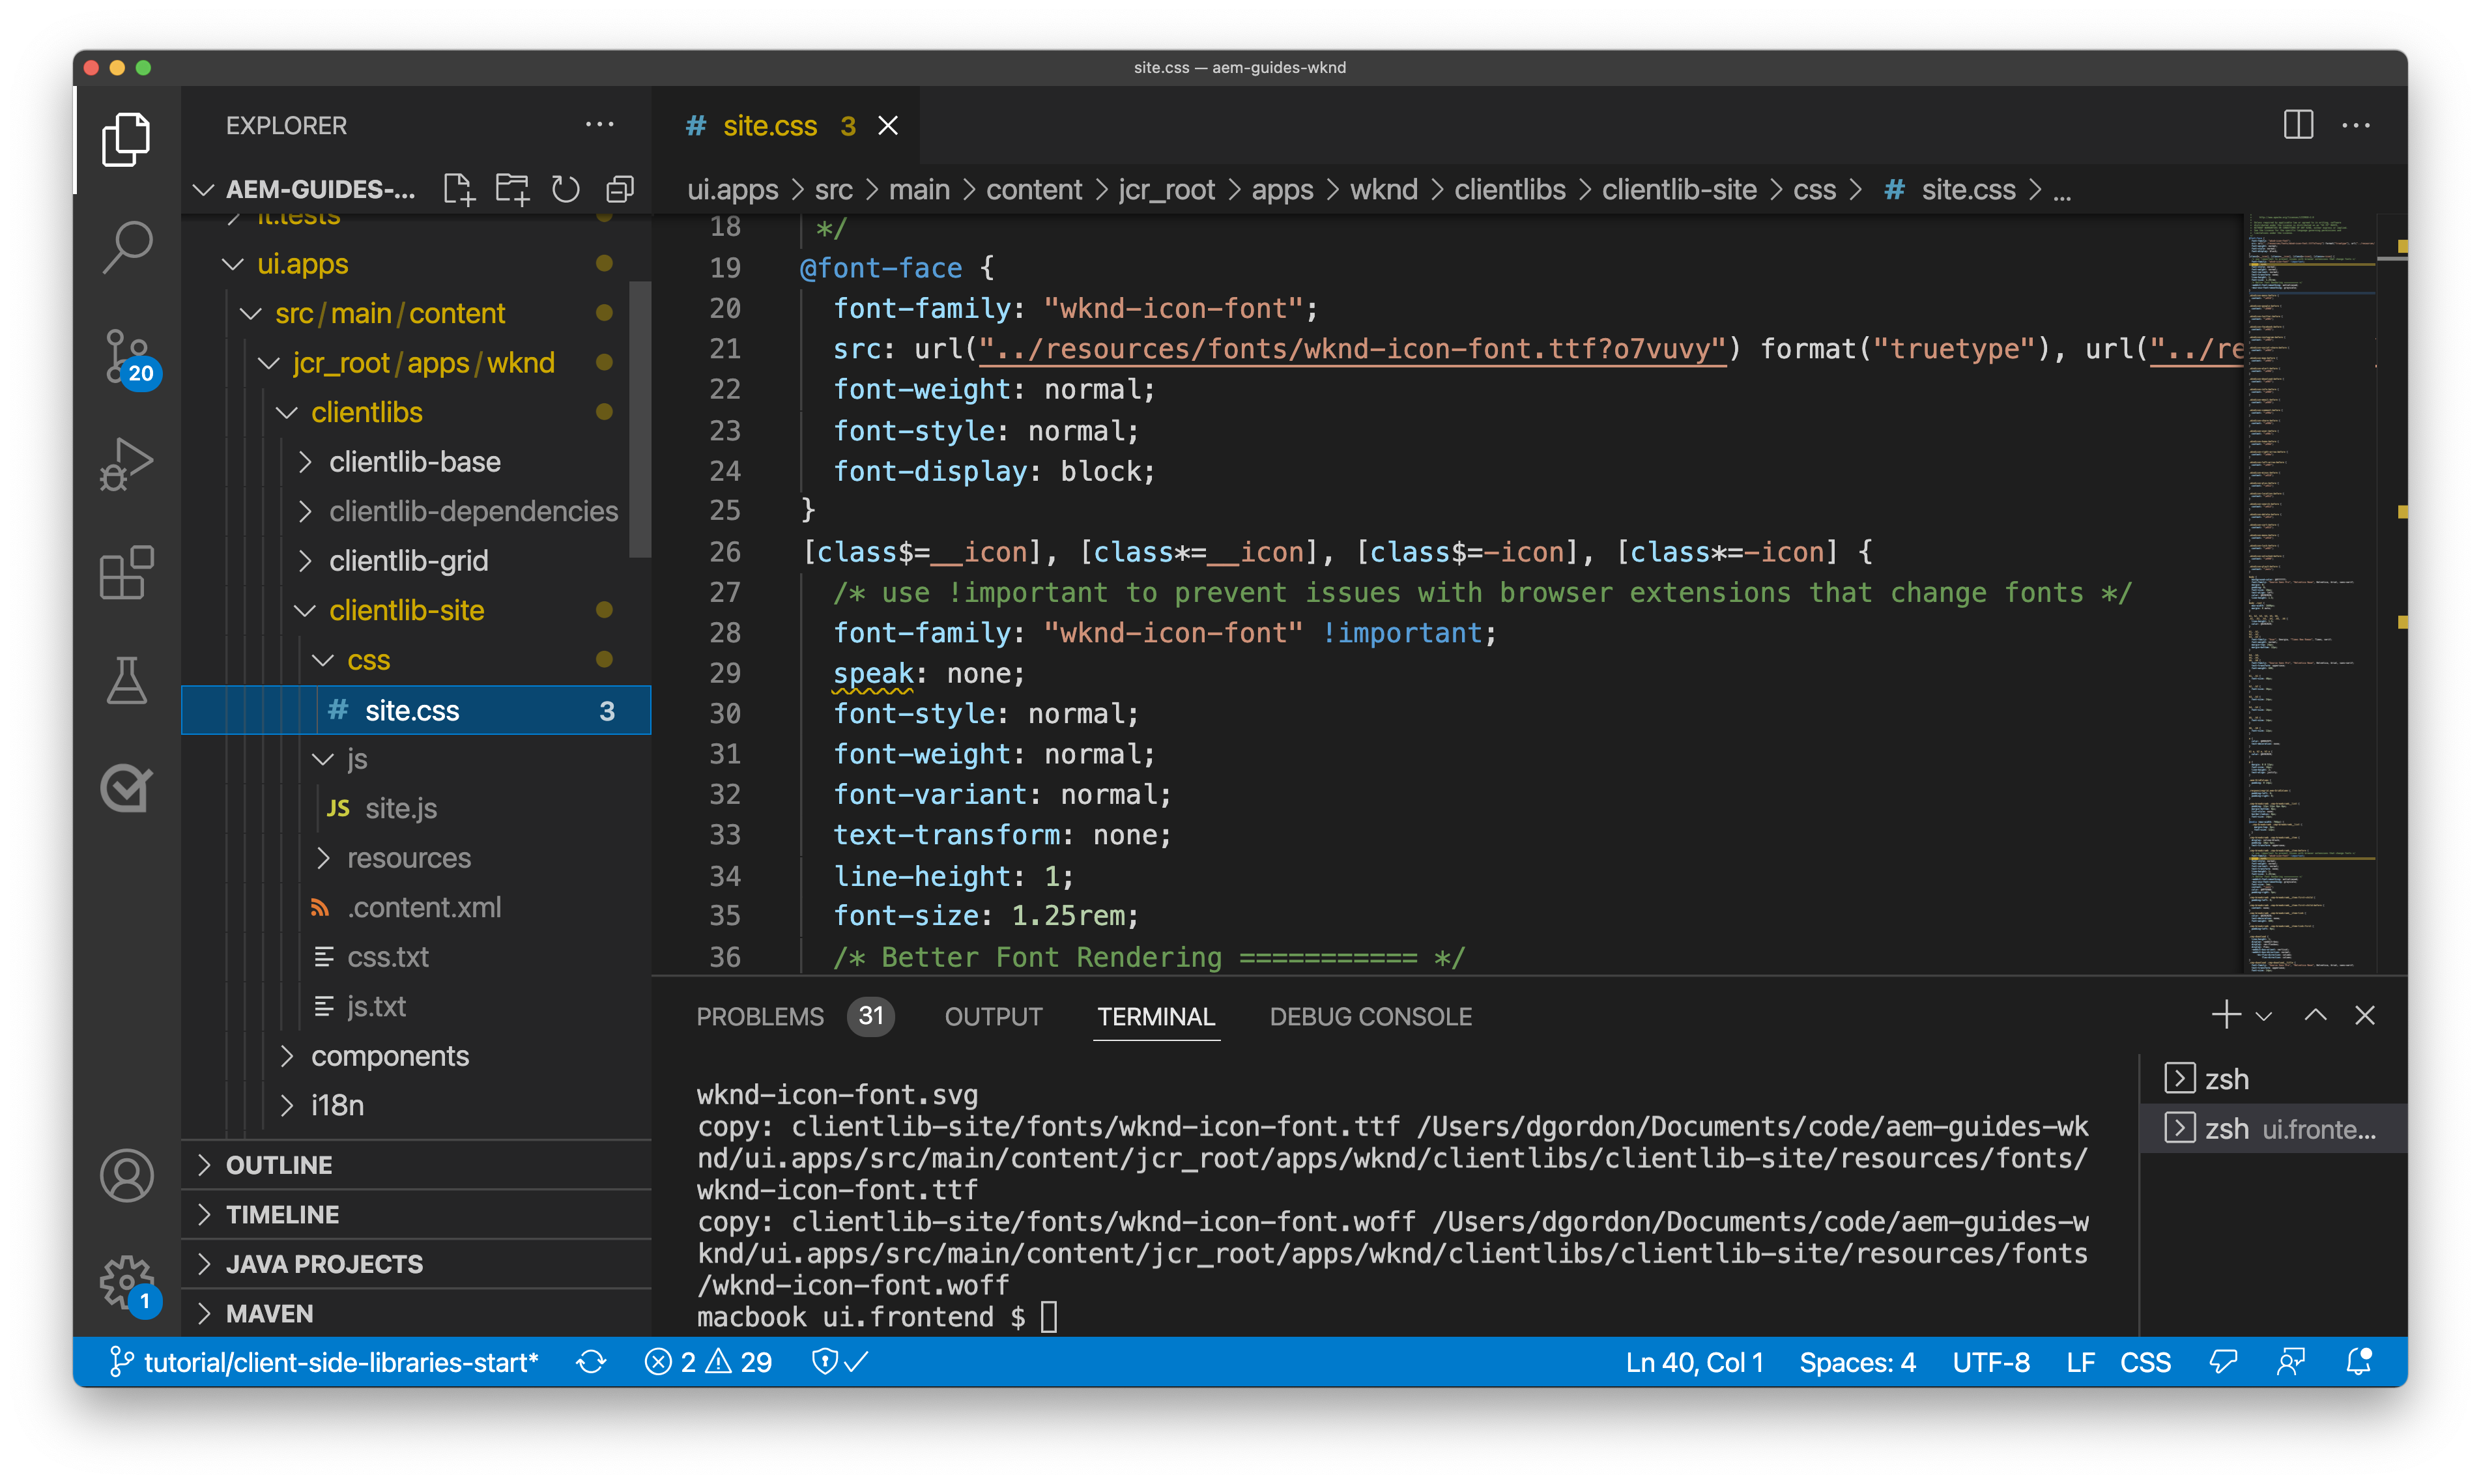
Task: Open the Testing flask view
Action: point(127,680)
